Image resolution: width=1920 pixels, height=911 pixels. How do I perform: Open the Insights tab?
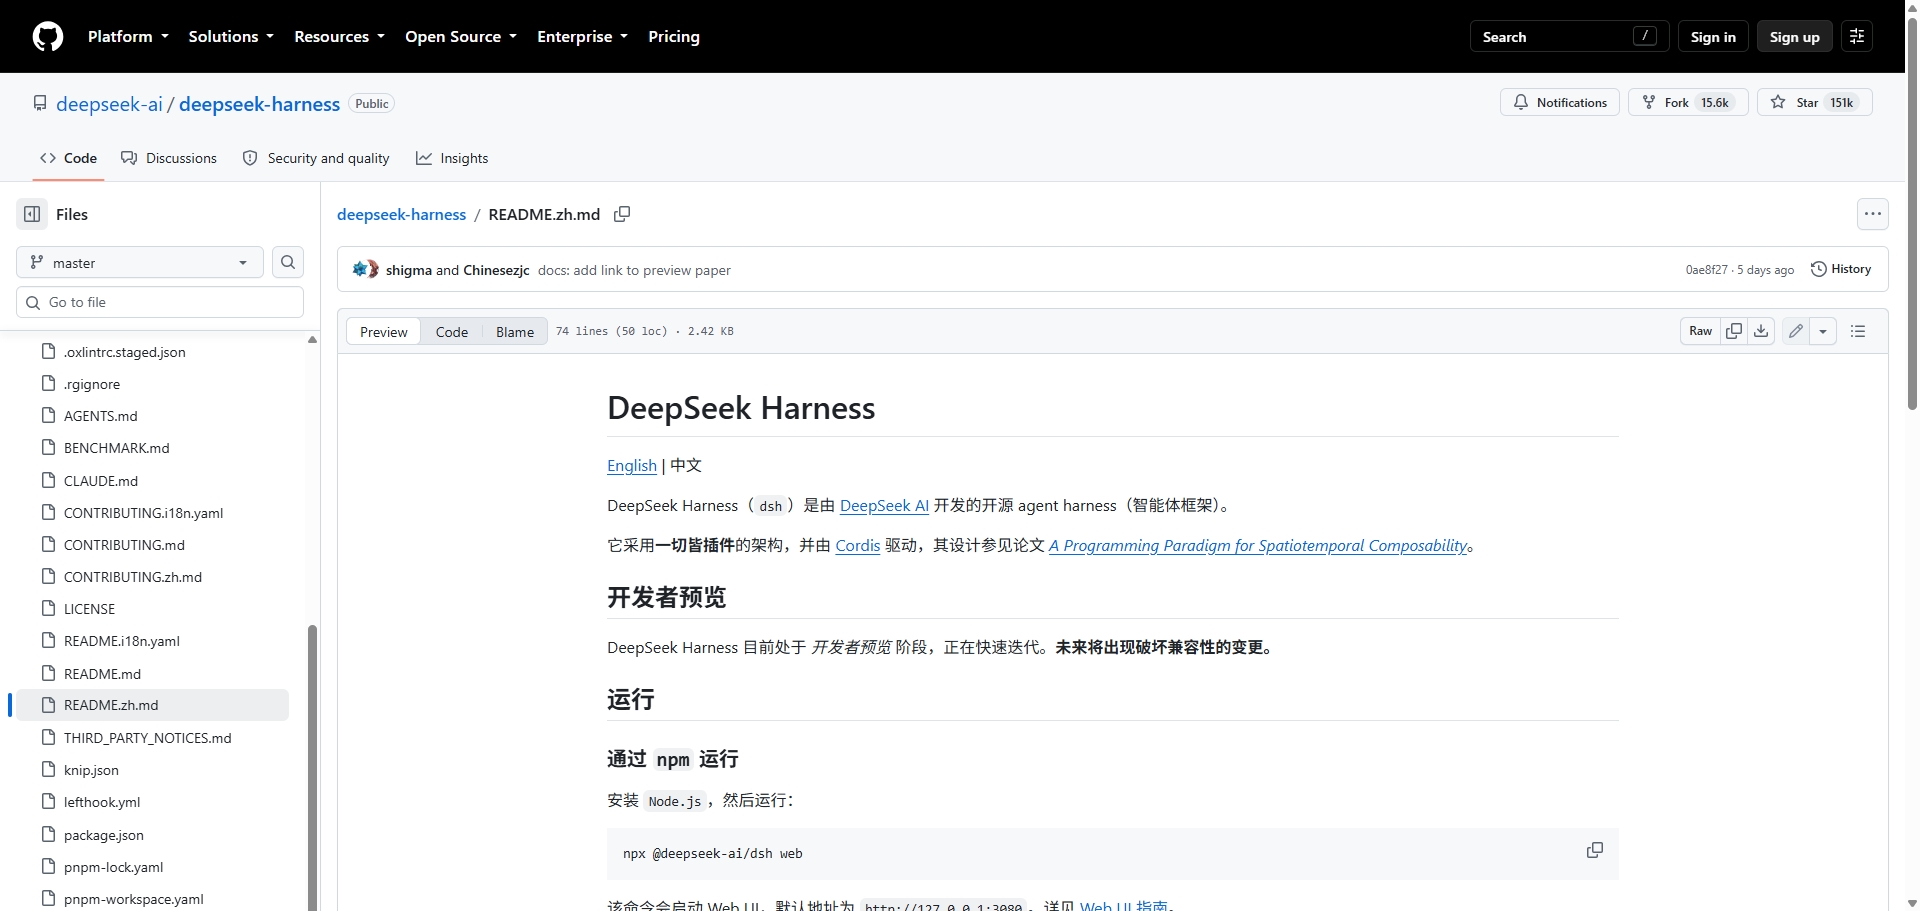click(452, 158)
